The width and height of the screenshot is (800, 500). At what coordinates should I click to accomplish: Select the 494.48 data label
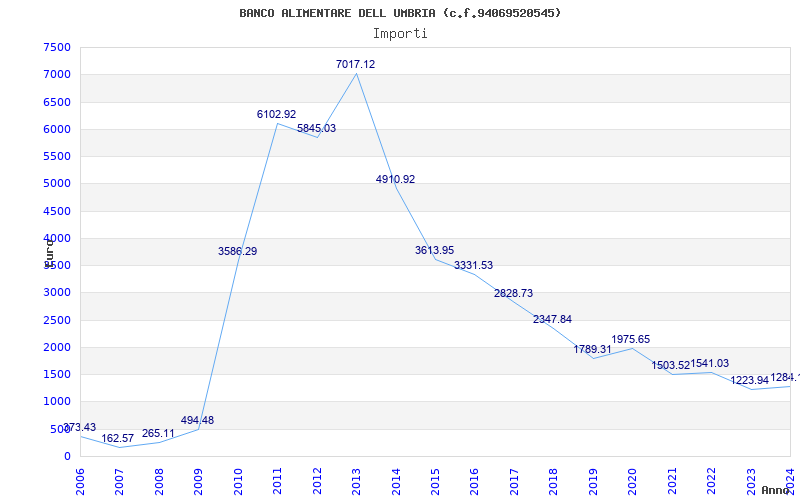[197, 420]
